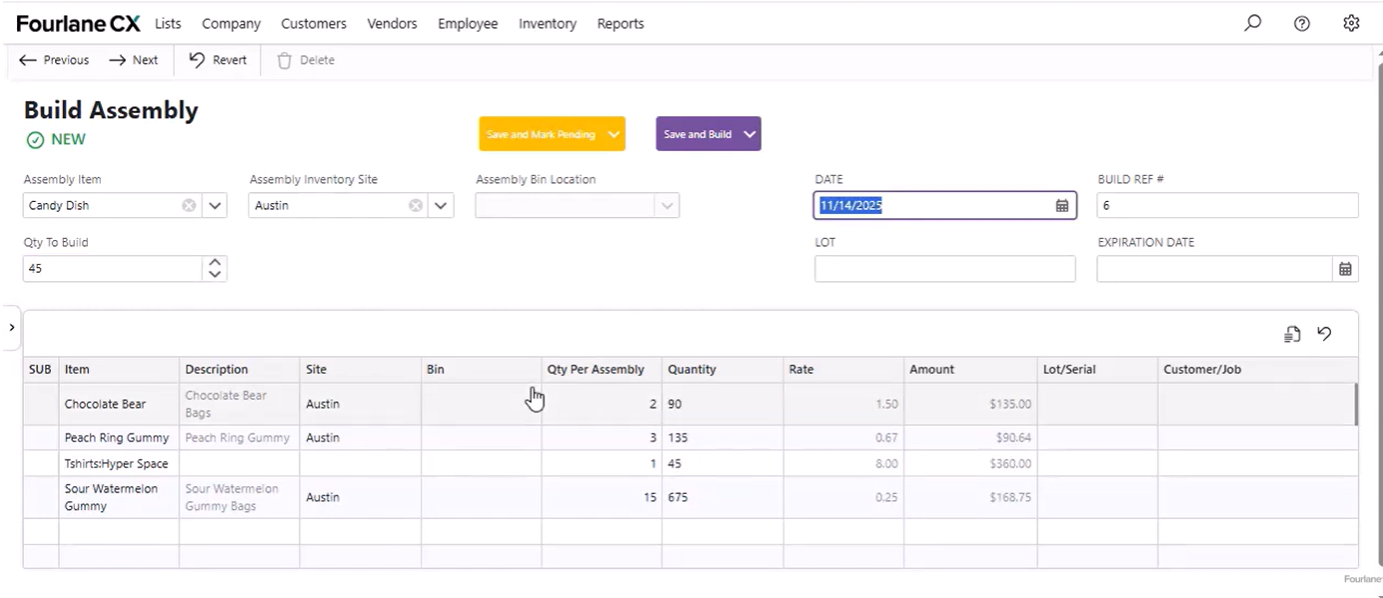Open the Save and Mark Pending dropdown arrow
This screenshot has width=1383, height=598.
(614, 134)
